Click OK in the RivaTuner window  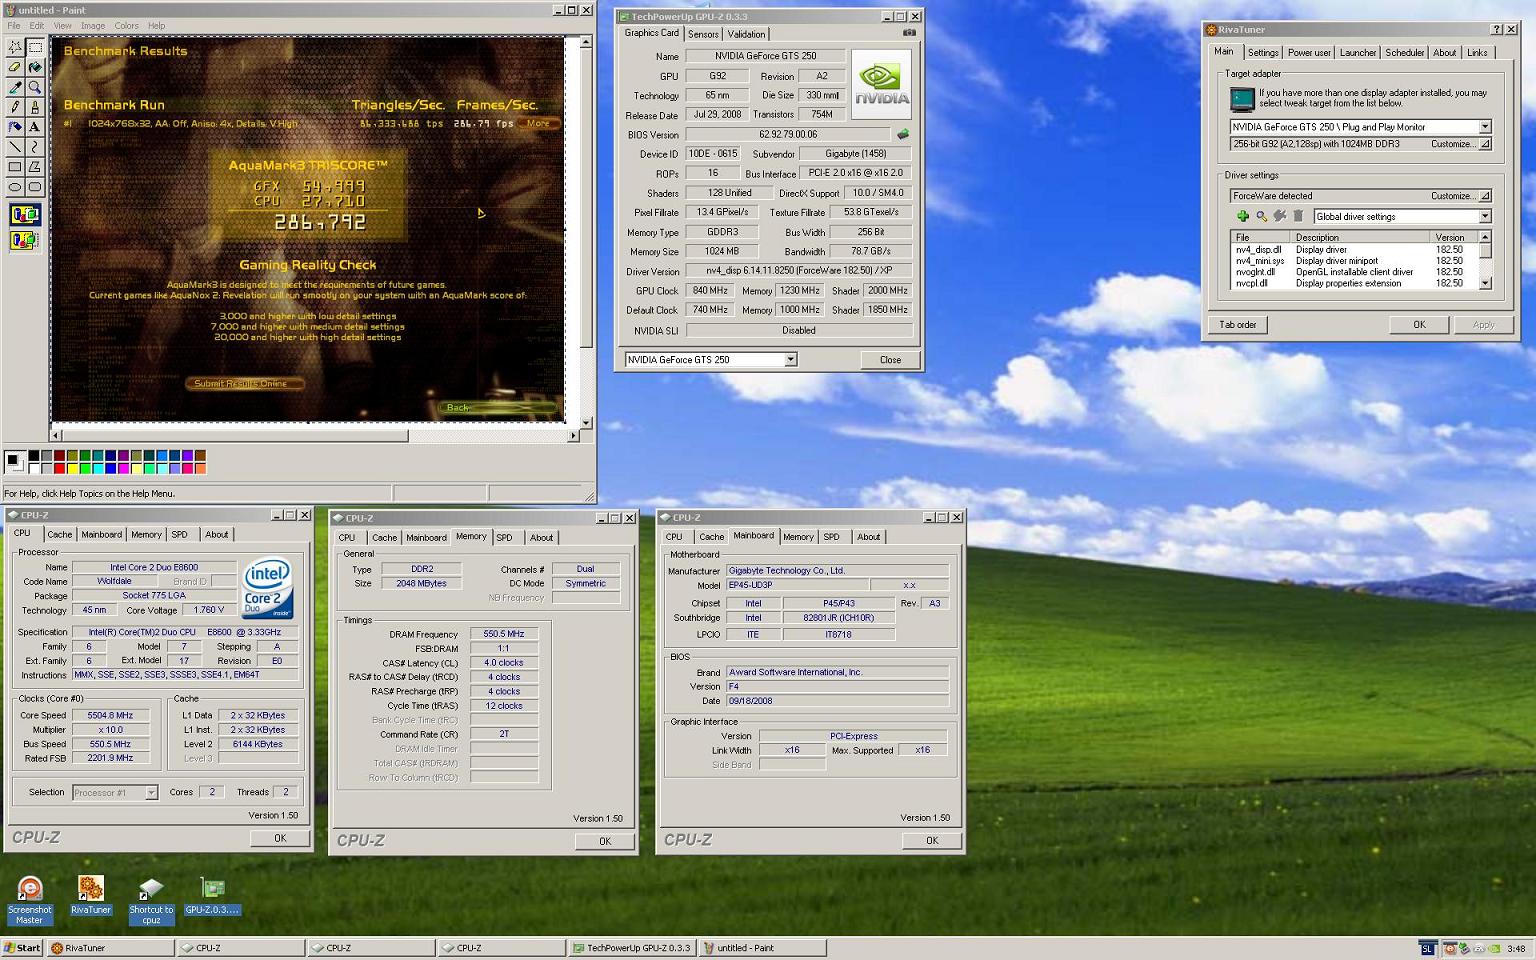[1419, 325]
